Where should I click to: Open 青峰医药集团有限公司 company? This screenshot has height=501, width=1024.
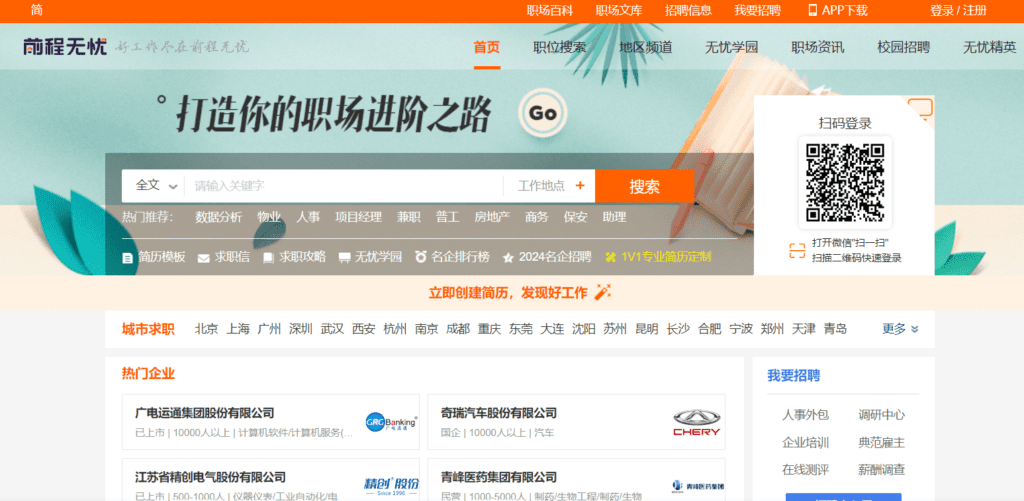[499, 477]
